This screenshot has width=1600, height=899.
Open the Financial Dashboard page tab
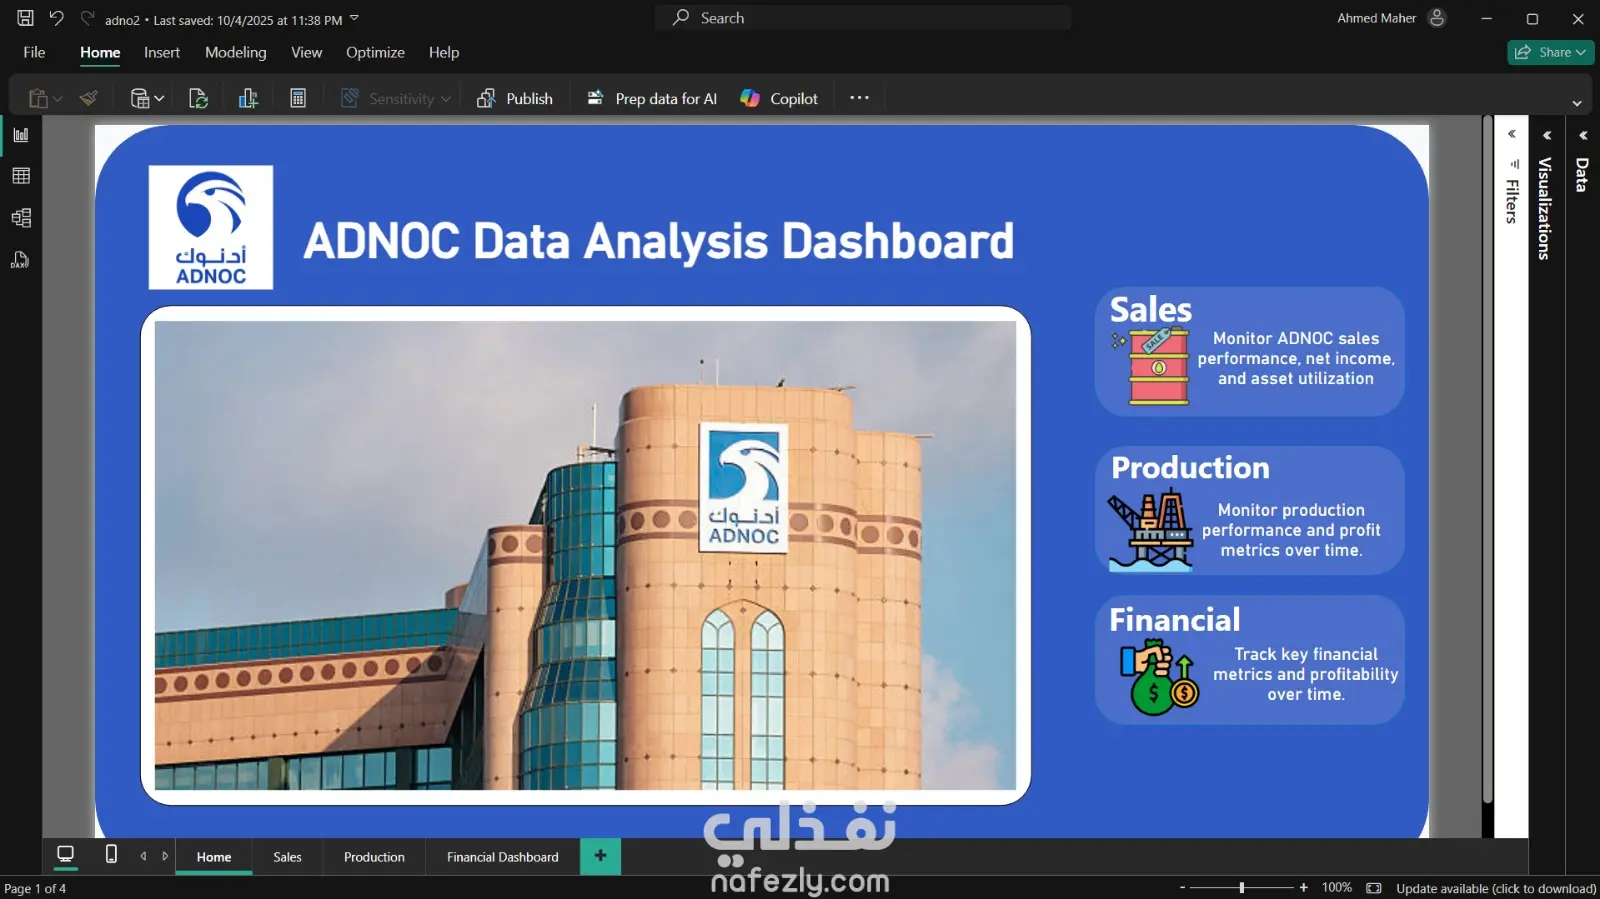(x=503, y=857)
